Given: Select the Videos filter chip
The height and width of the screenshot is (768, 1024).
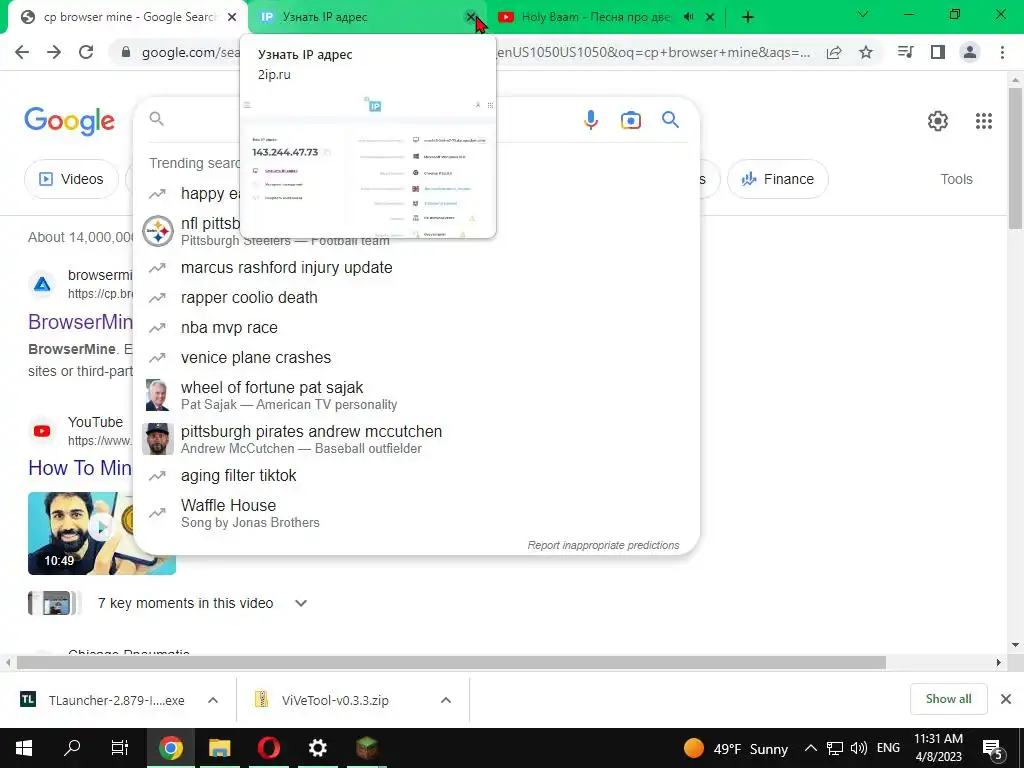Looking at the screenshot, I should pyautogui.click(x=71, y=179).
